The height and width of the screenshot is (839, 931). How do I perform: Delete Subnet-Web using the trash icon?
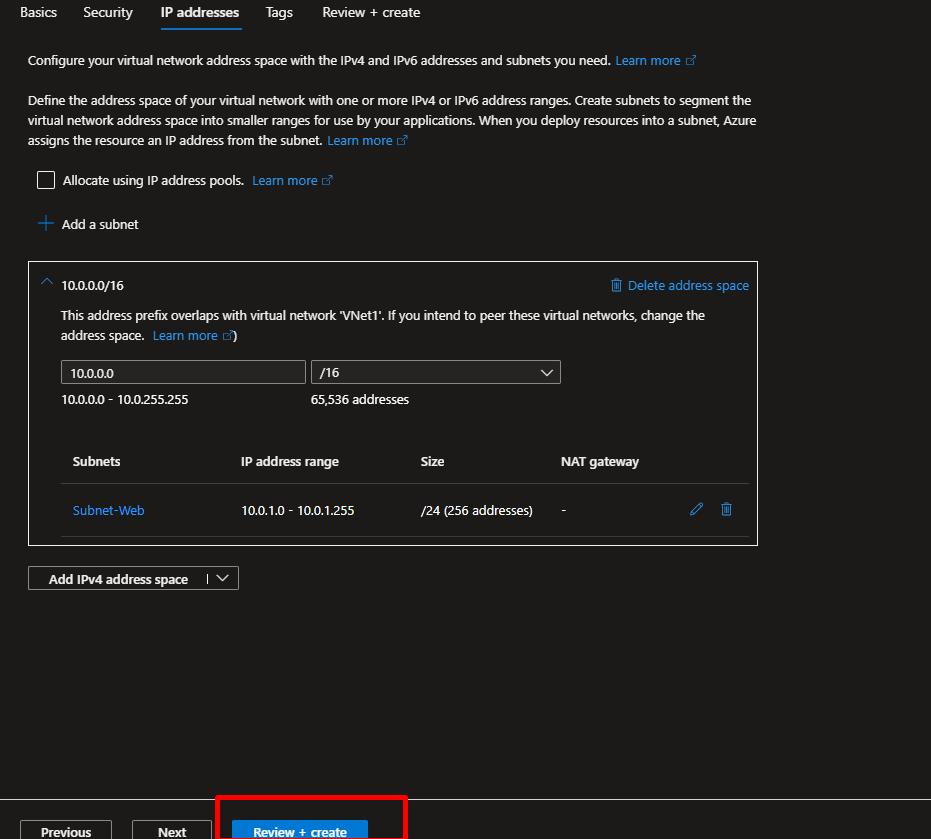coord(727,510)
